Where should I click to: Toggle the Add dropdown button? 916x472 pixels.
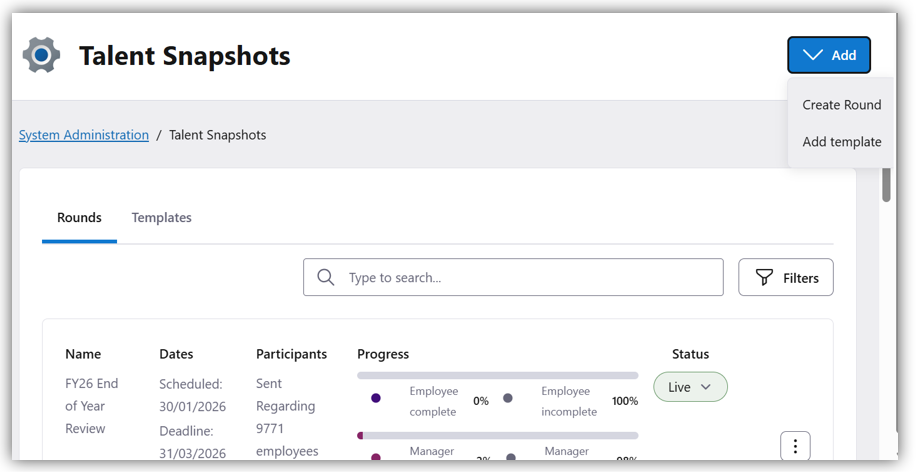point(829,55)
